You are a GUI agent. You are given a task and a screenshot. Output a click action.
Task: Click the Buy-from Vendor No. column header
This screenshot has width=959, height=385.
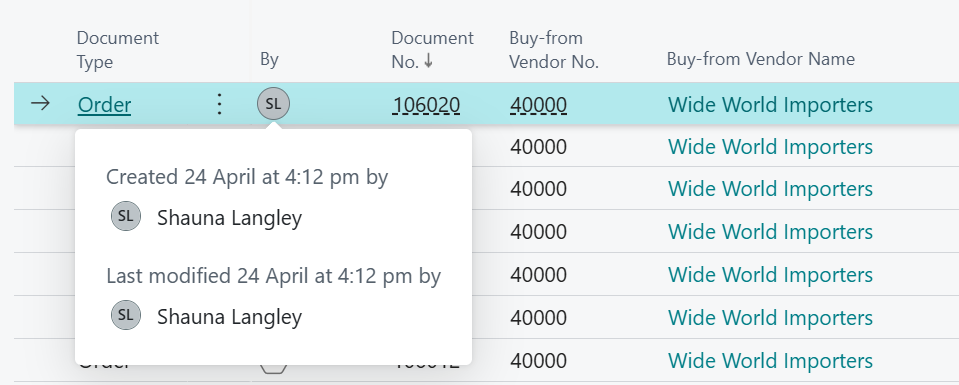(x=554, y=50)
